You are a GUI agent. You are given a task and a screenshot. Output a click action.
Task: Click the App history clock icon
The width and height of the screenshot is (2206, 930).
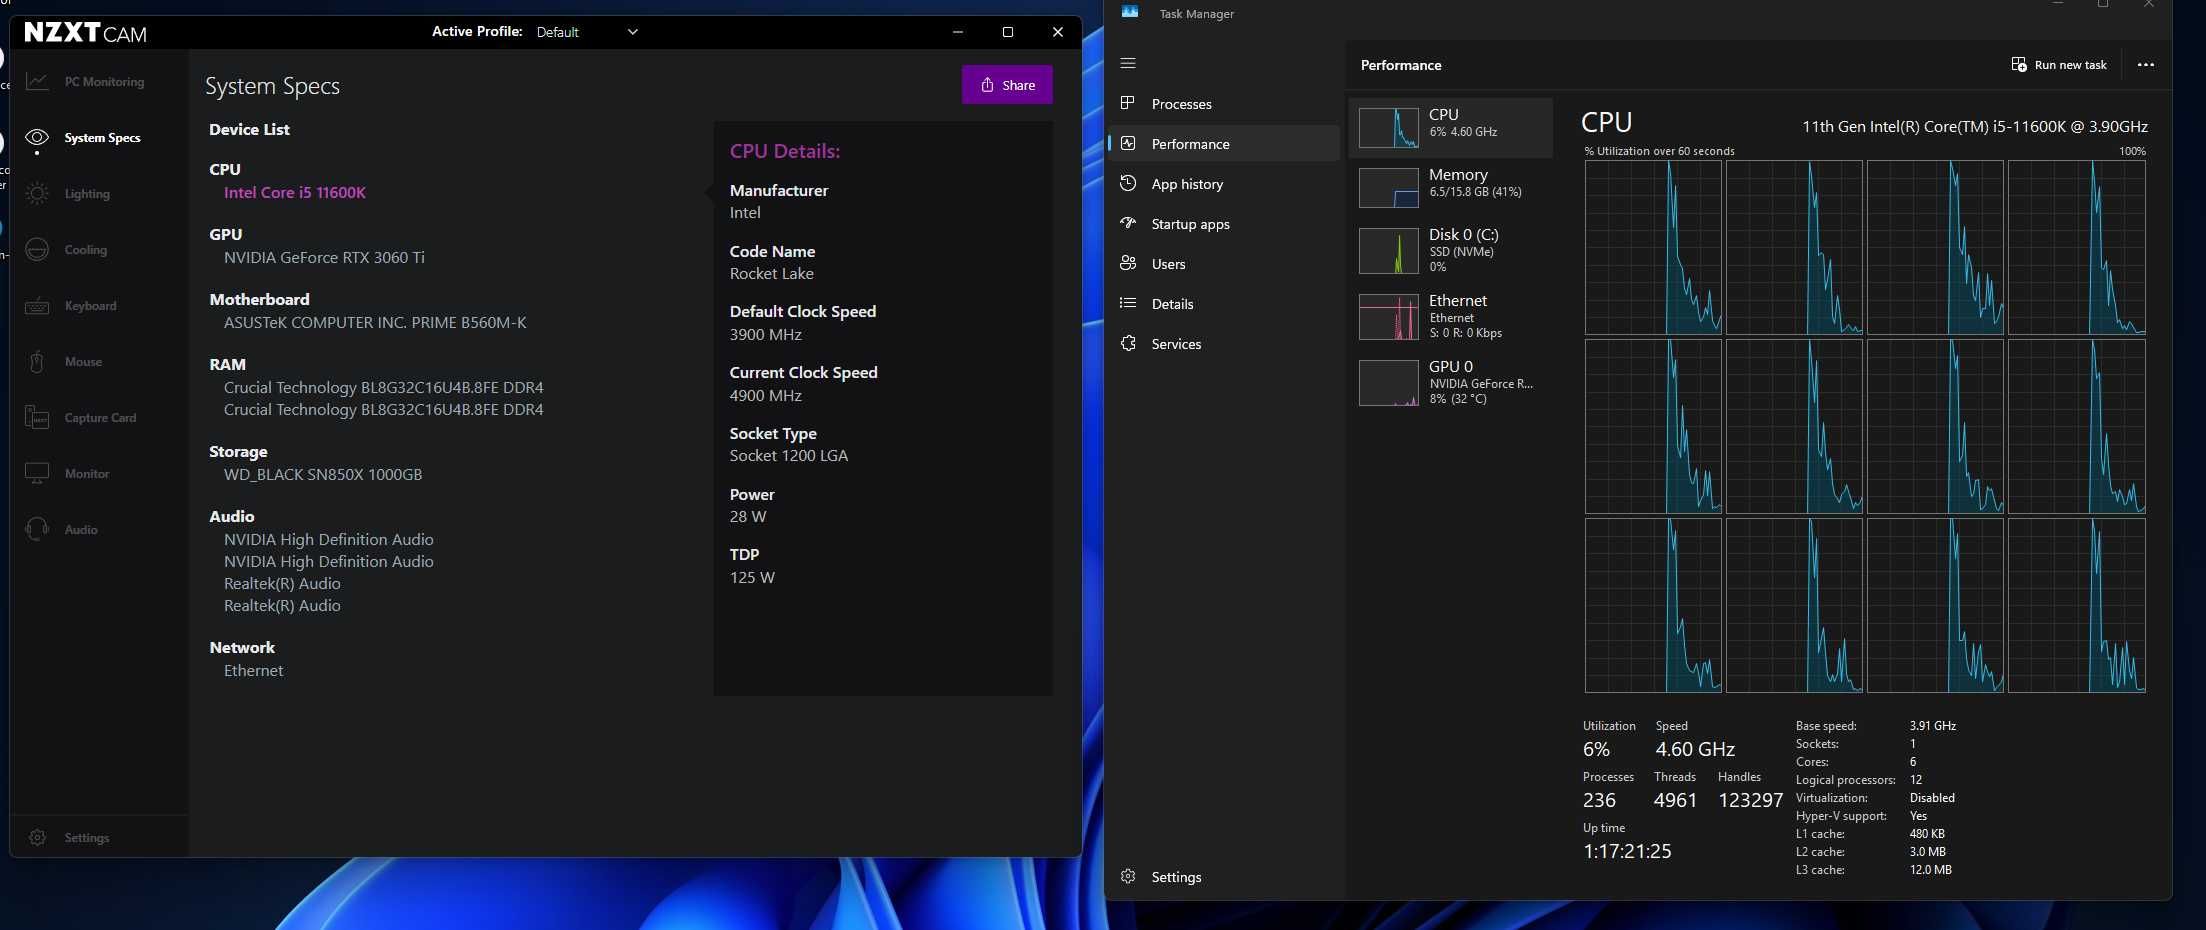point(1128,183)
